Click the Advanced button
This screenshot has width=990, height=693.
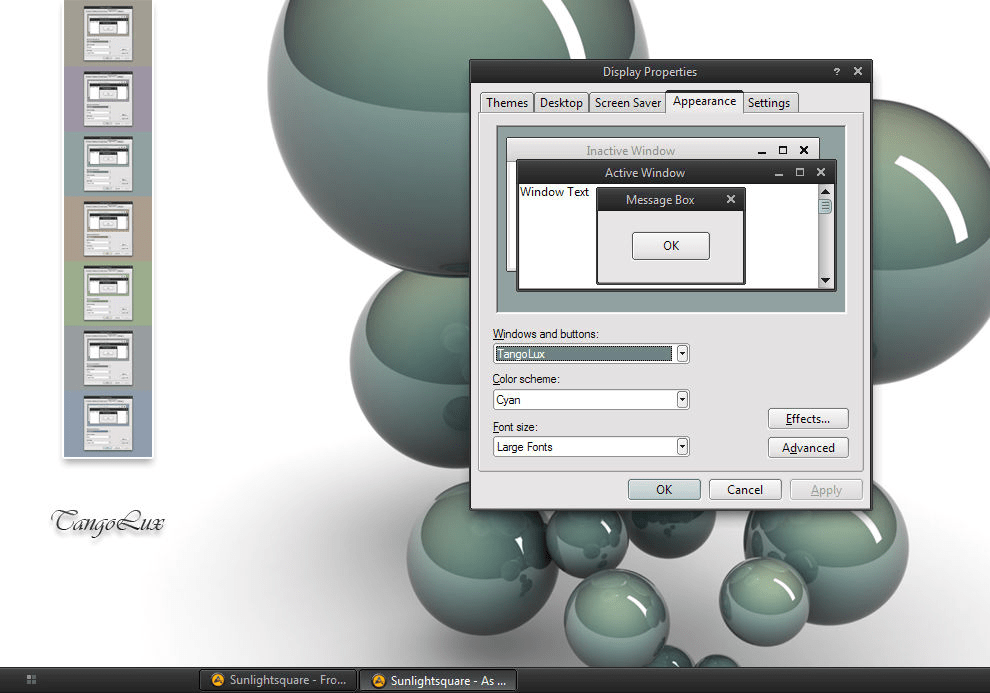(x=808, y=448)
